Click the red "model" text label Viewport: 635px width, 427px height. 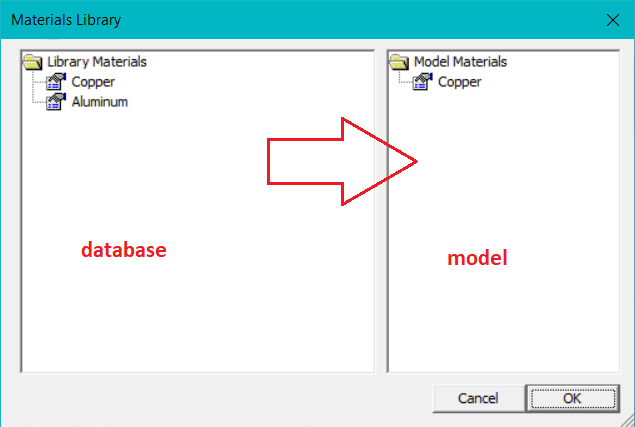click(477, 258)
